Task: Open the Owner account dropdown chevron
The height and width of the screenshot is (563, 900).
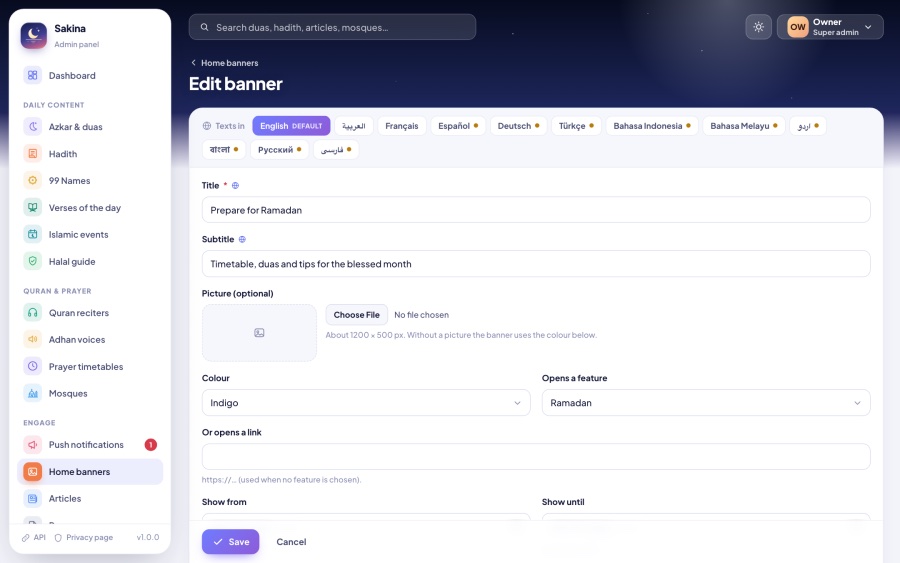Action: click(x=868, y=27)
